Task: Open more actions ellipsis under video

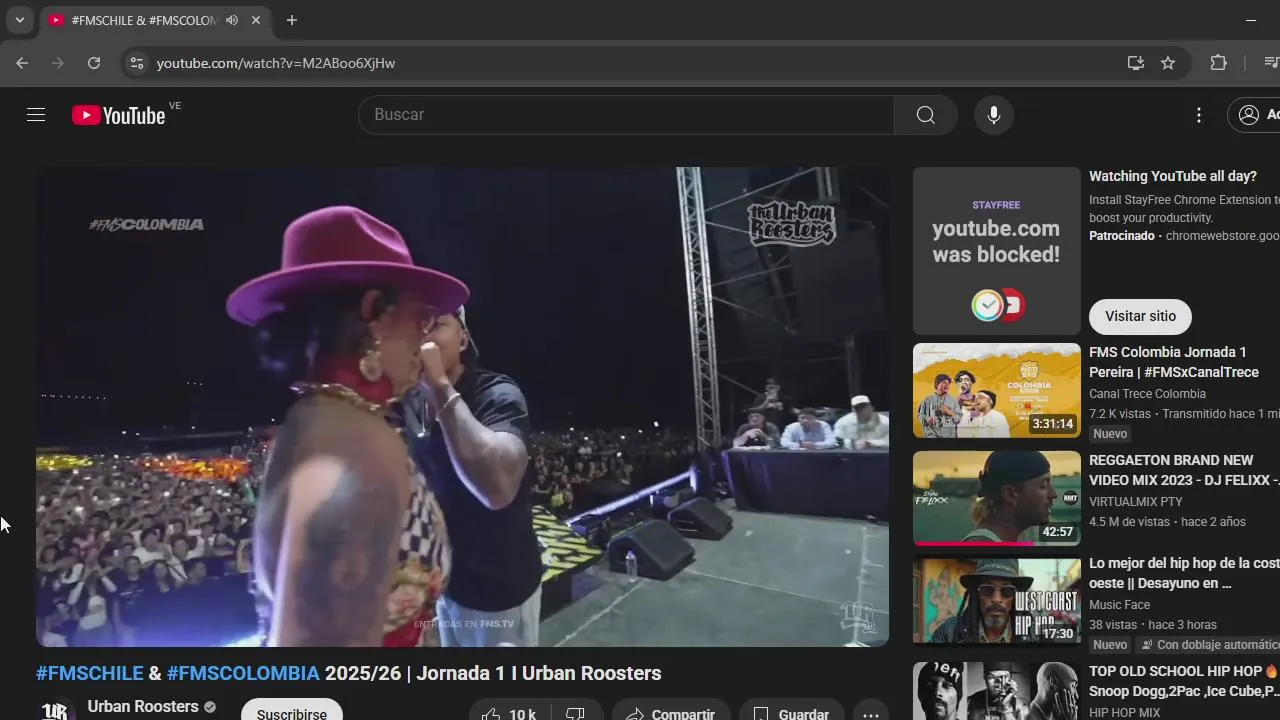Action: [871, 709]
